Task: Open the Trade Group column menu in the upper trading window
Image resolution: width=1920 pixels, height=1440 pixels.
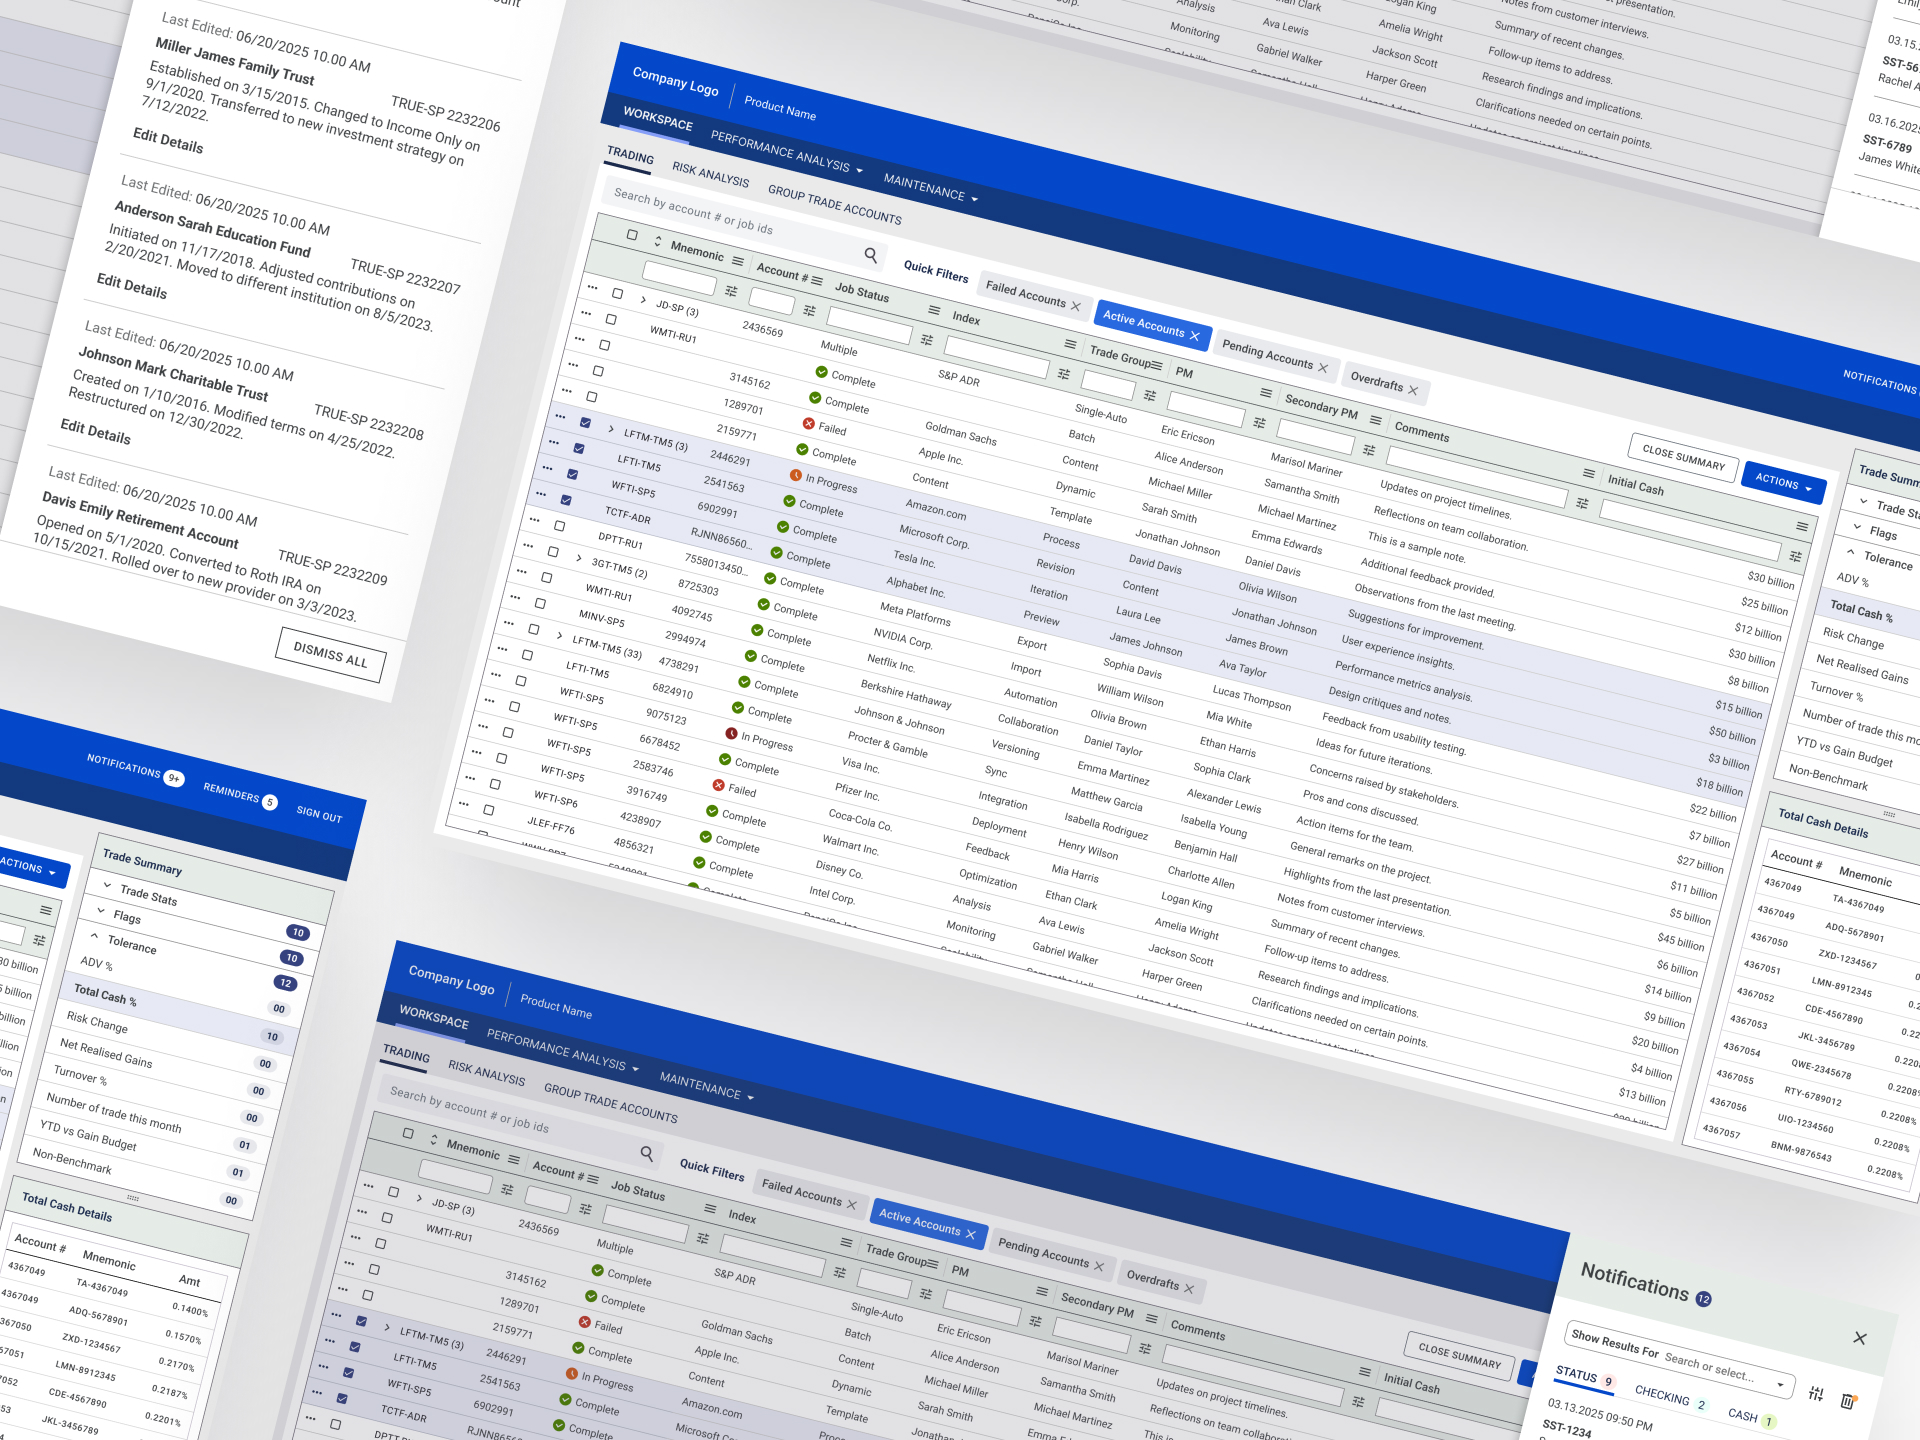Action: tap(1156, 365)
